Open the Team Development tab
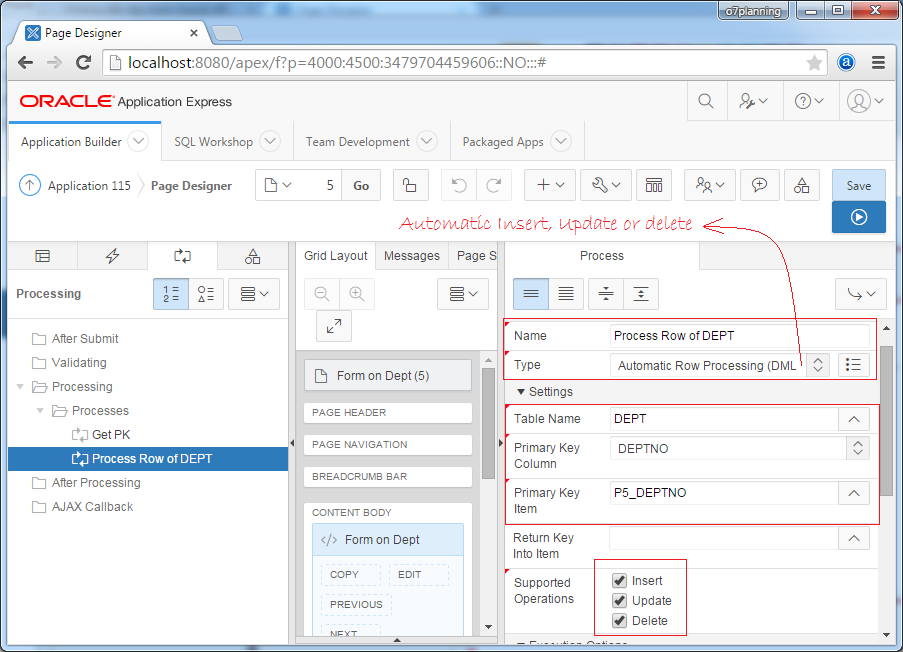The width and height of the screenshot is (903, 652). pos(358,142)
